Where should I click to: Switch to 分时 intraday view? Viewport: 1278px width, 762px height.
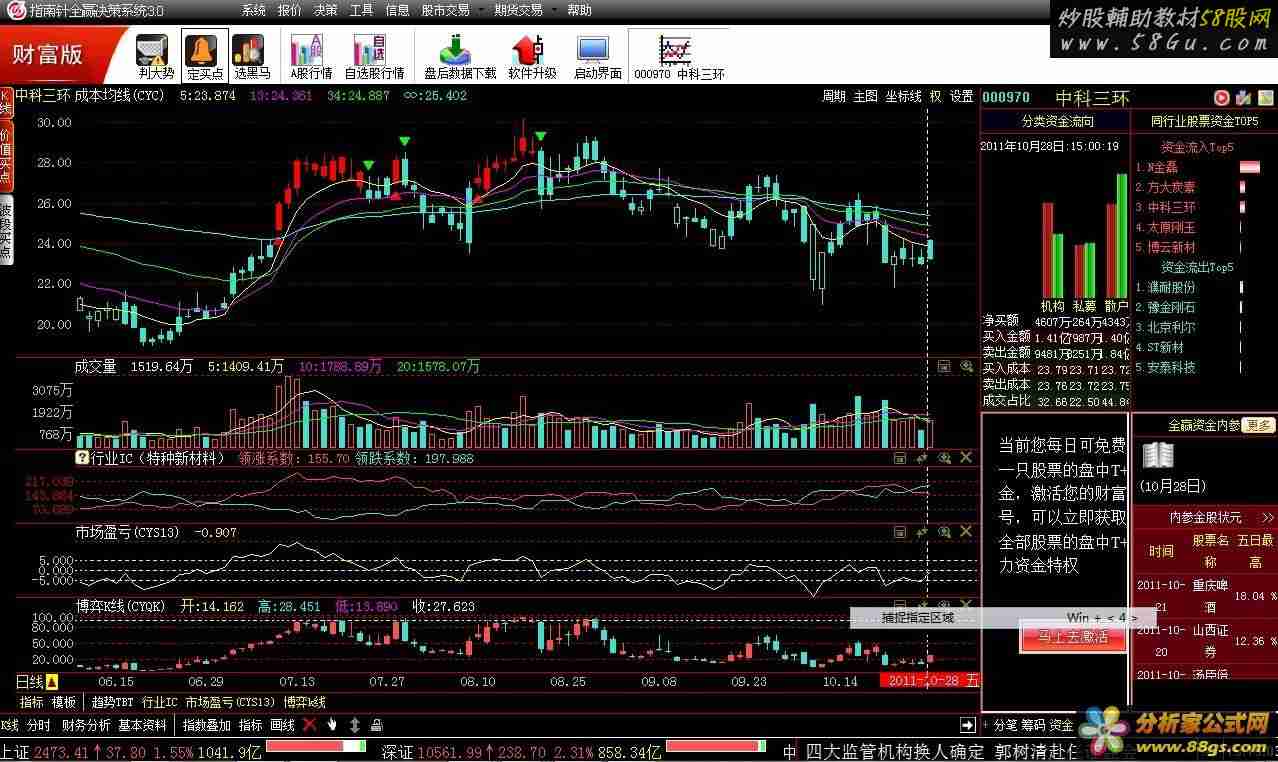tap(38, 725)
